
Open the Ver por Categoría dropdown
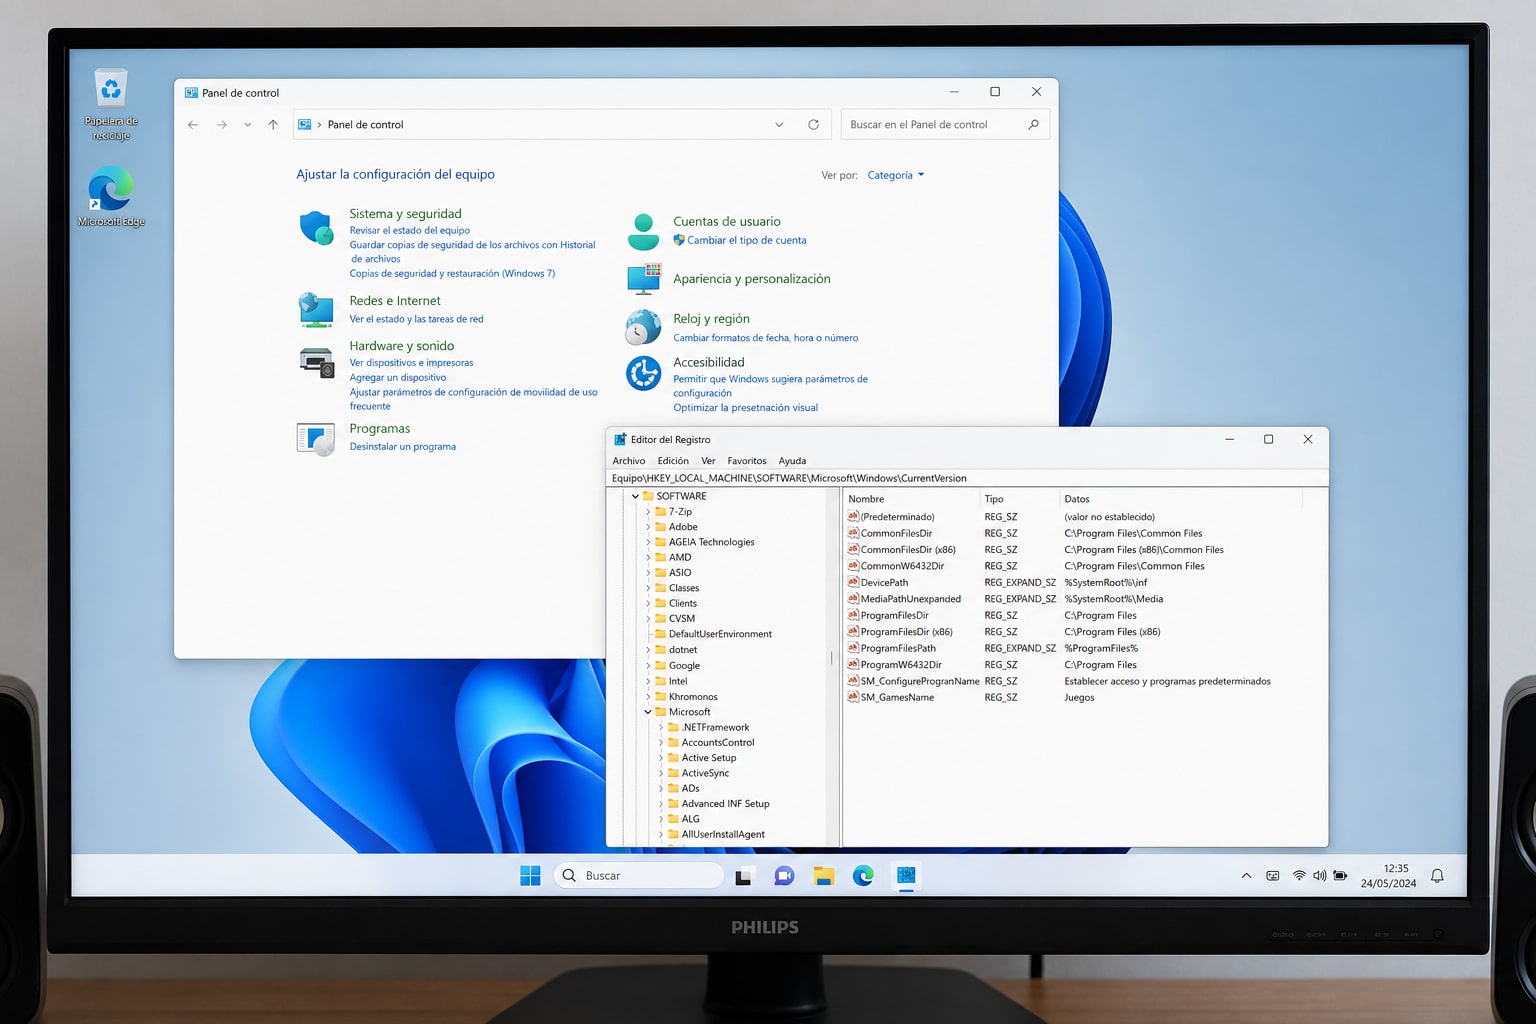tap(896, 175)
